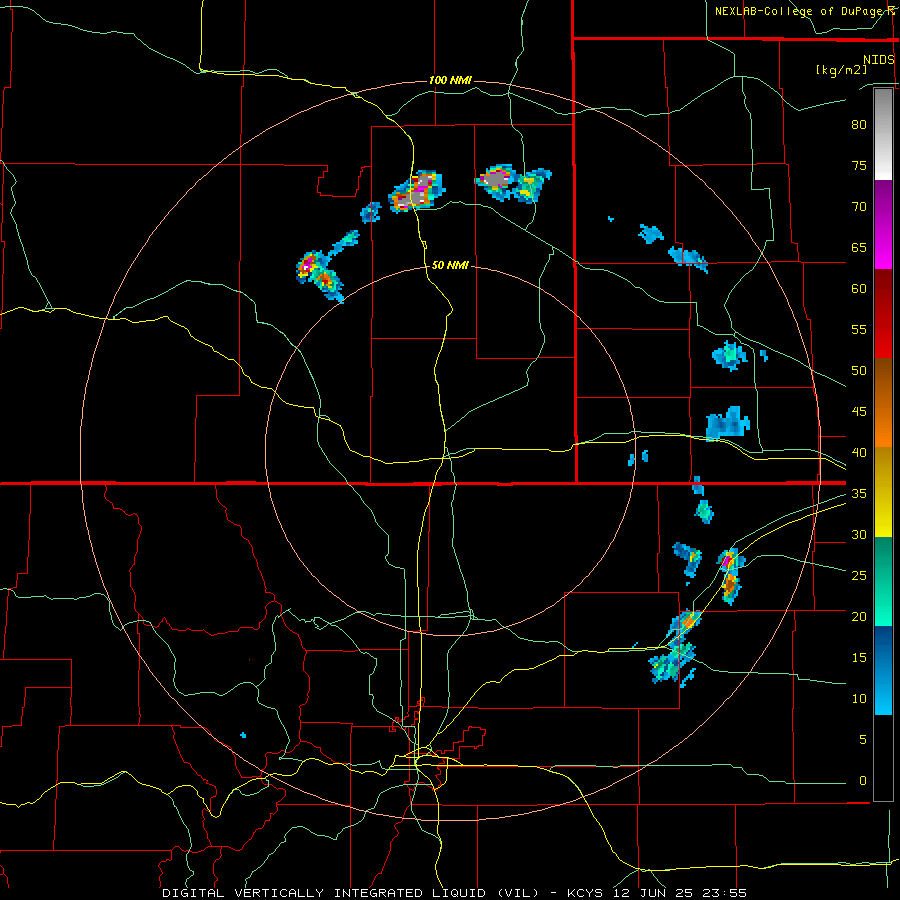Click the "23:55" timestamp
This screenshot has width=900, height=900.
click(x=724, y=893)
